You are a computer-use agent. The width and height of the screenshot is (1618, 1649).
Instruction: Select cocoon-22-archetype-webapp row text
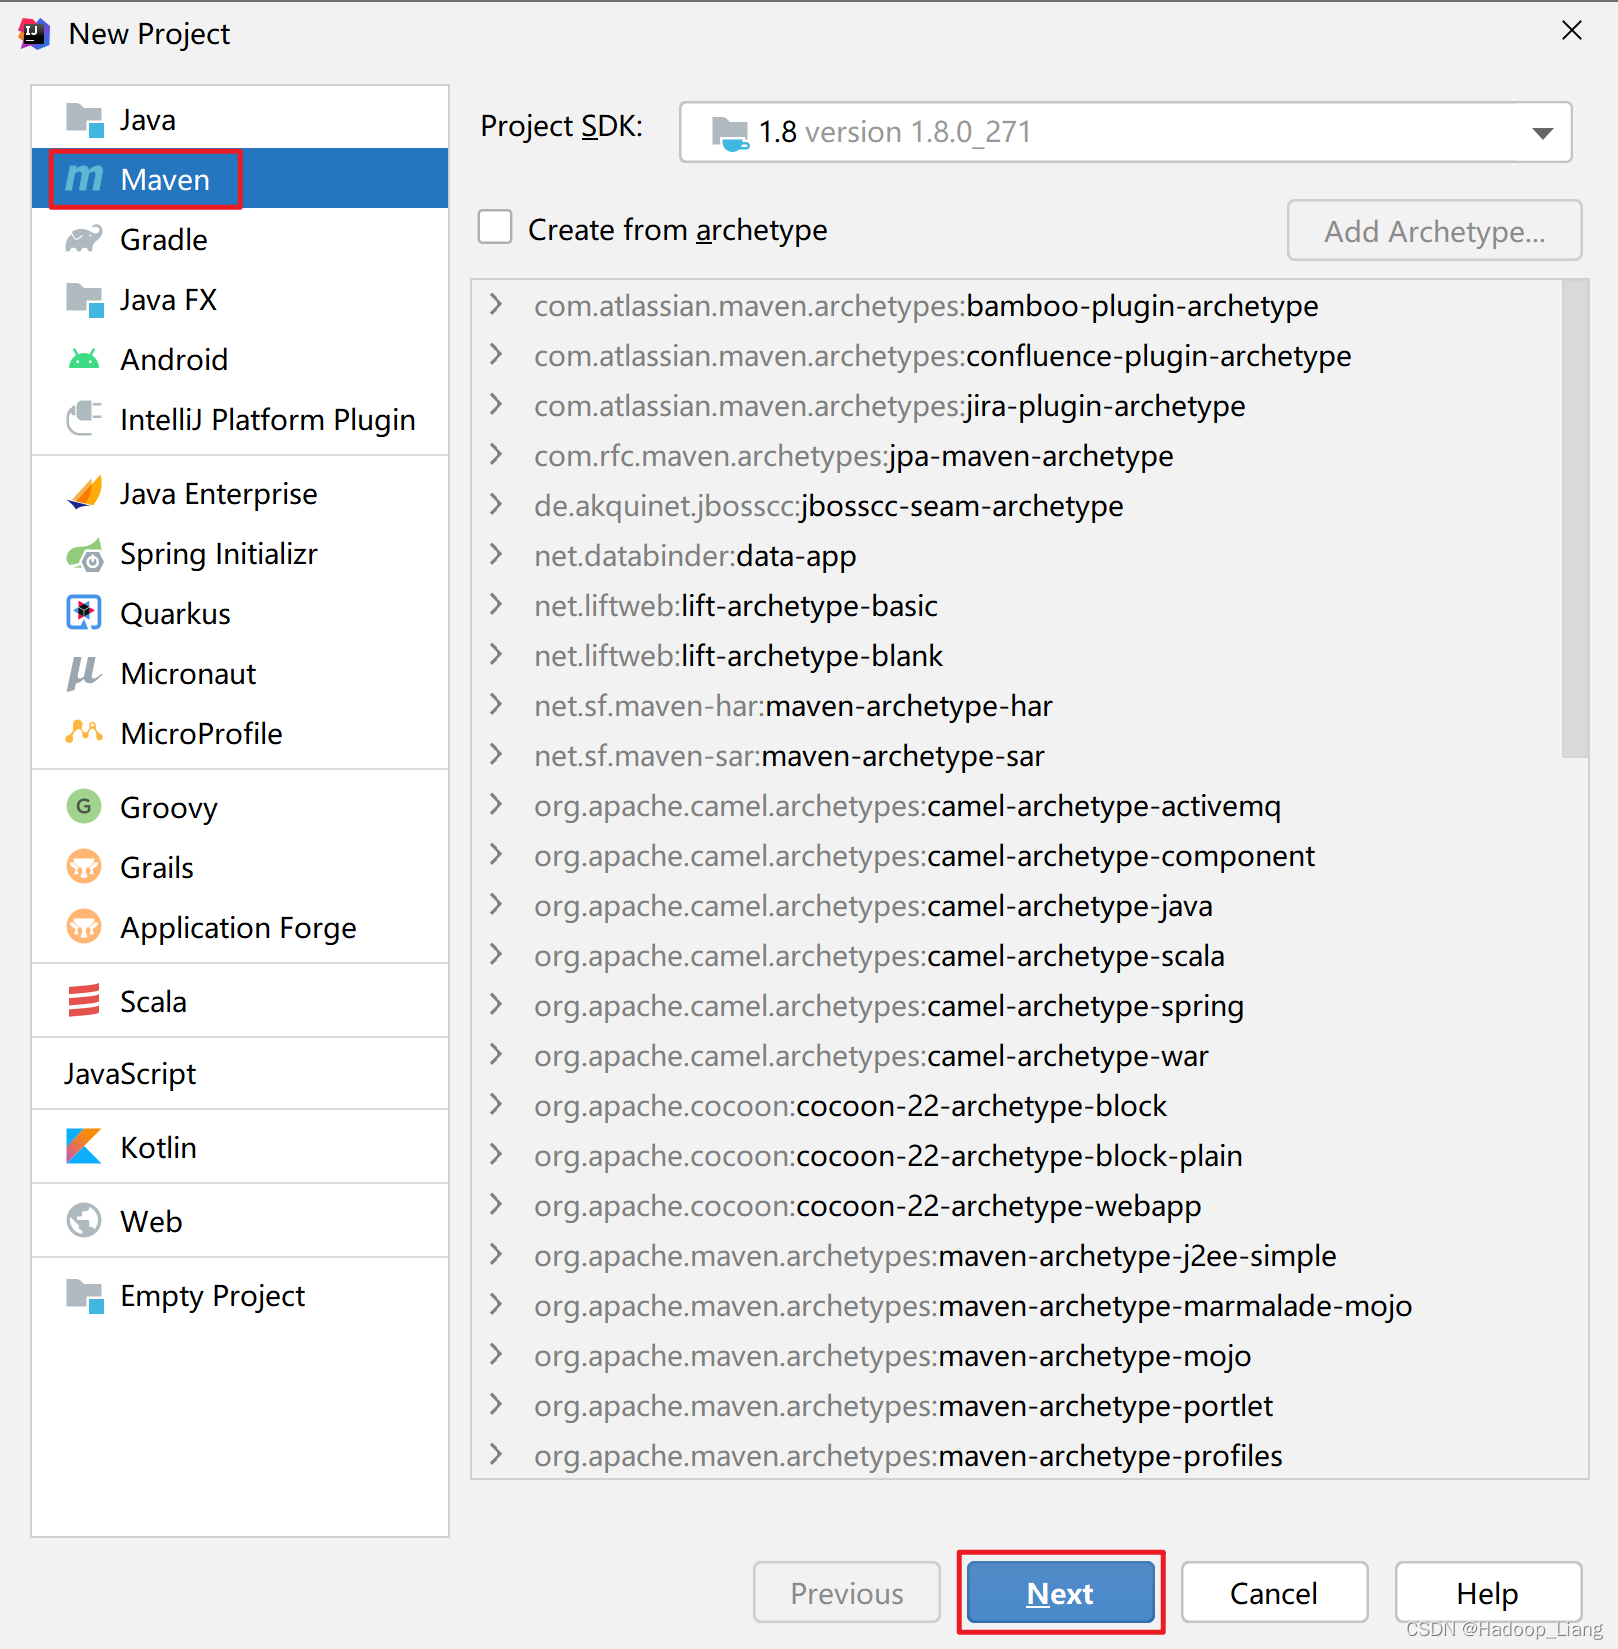pyautogui.click(x=868, y=1206)
